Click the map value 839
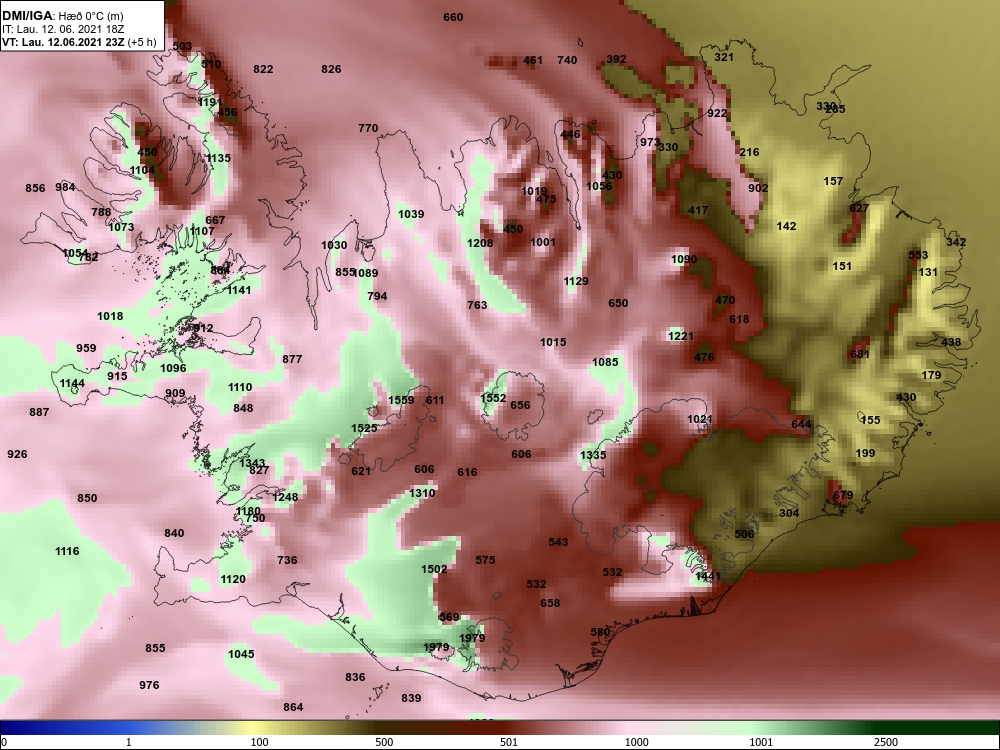The width and height of the screenshot is (1000, 750). coord(411,698)
